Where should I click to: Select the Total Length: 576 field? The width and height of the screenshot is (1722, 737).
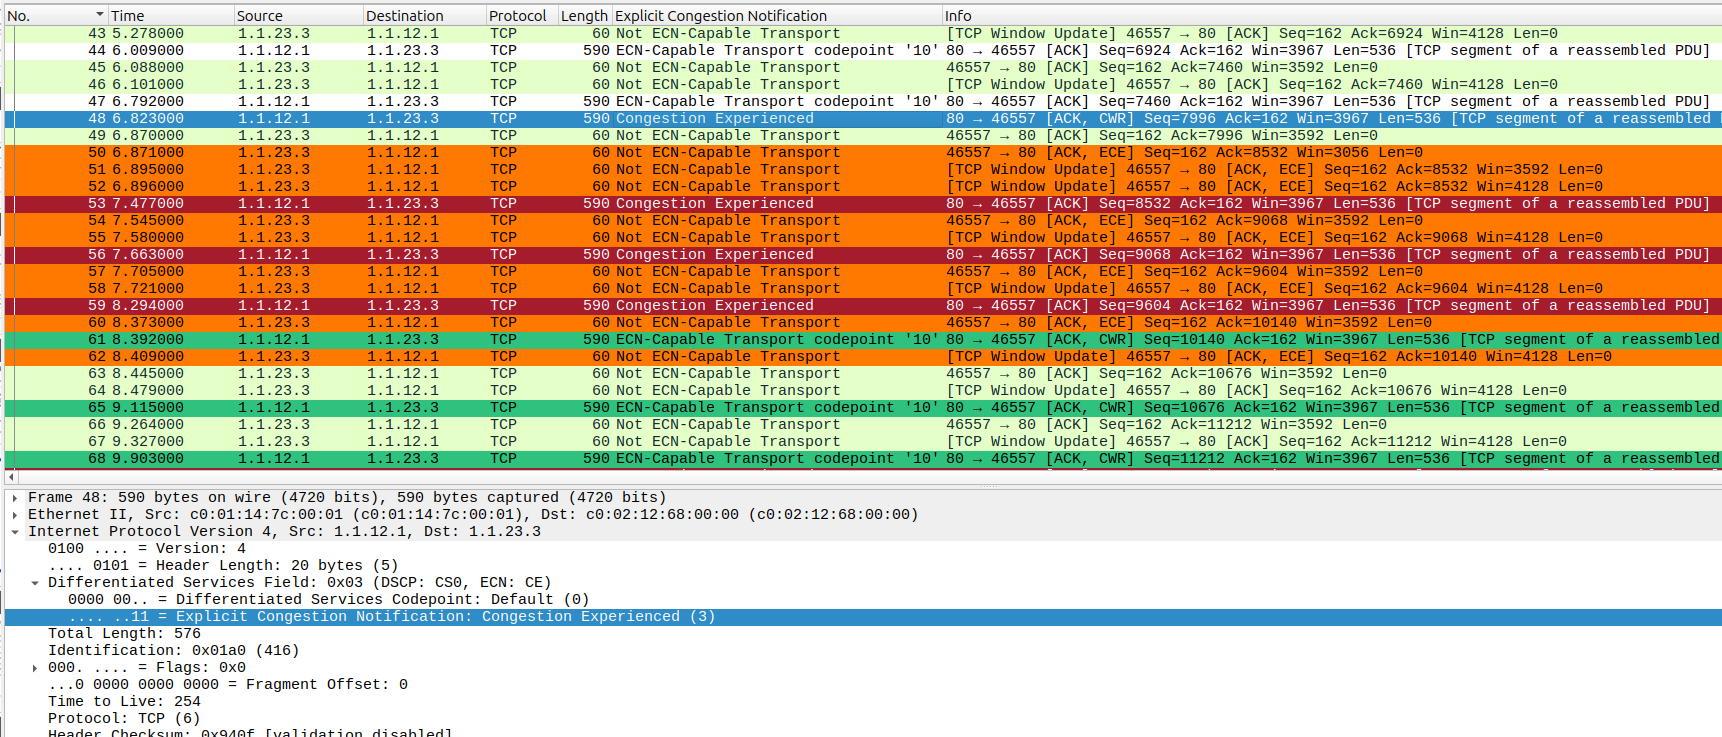pyautogui.click(x=124, y=633)
